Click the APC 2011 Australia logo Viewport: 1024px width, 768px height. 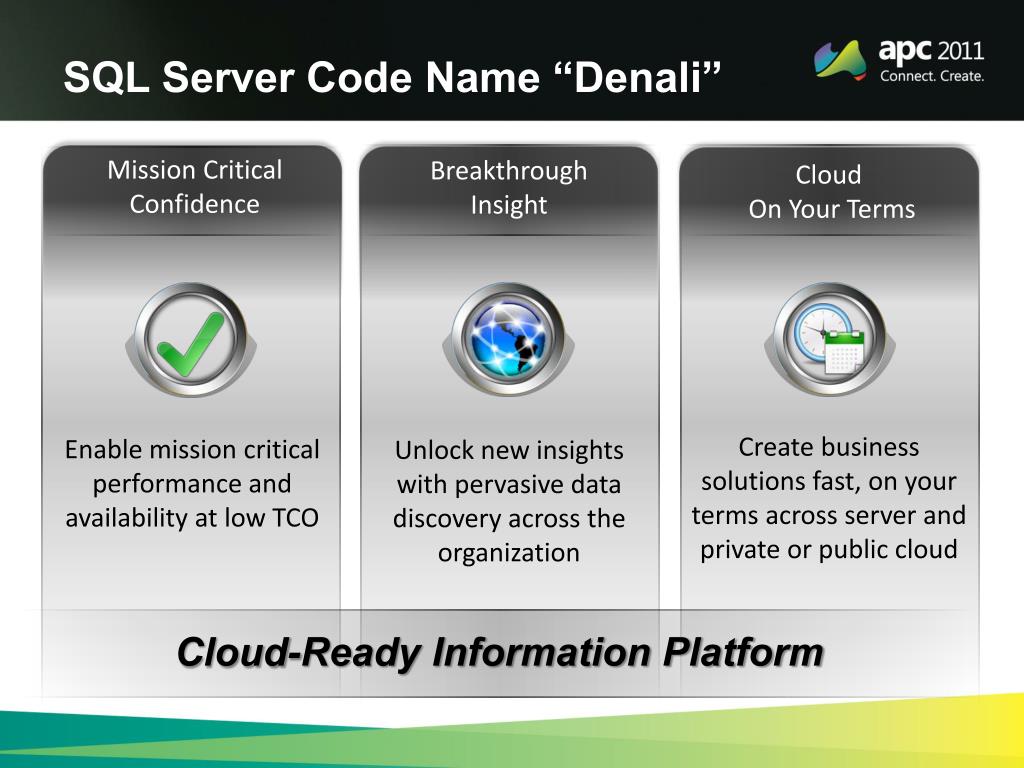pyautogui.click(x=899, y=60)
